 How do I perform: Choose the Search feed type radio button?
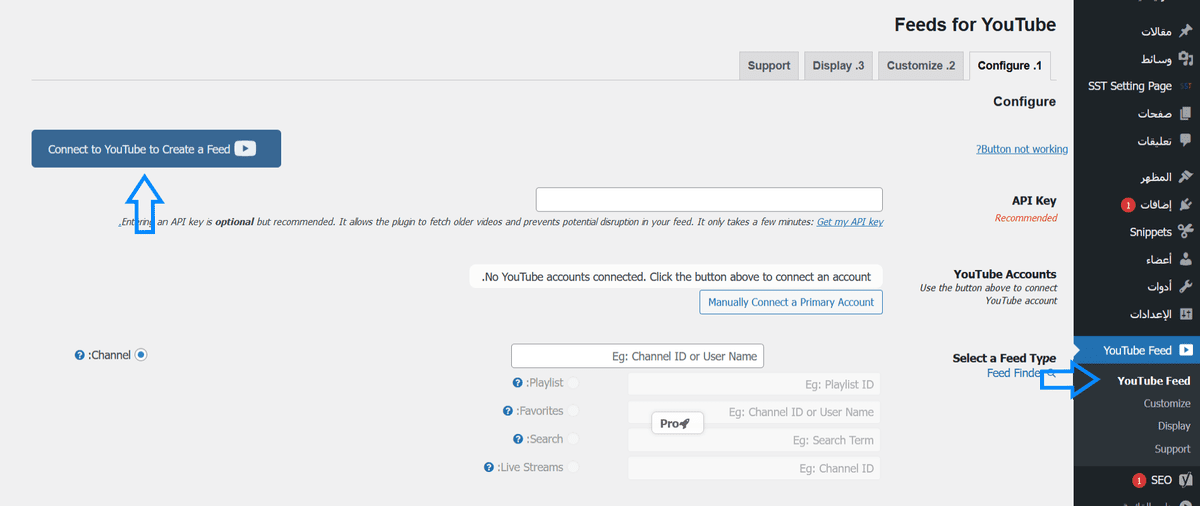[573, 439]
